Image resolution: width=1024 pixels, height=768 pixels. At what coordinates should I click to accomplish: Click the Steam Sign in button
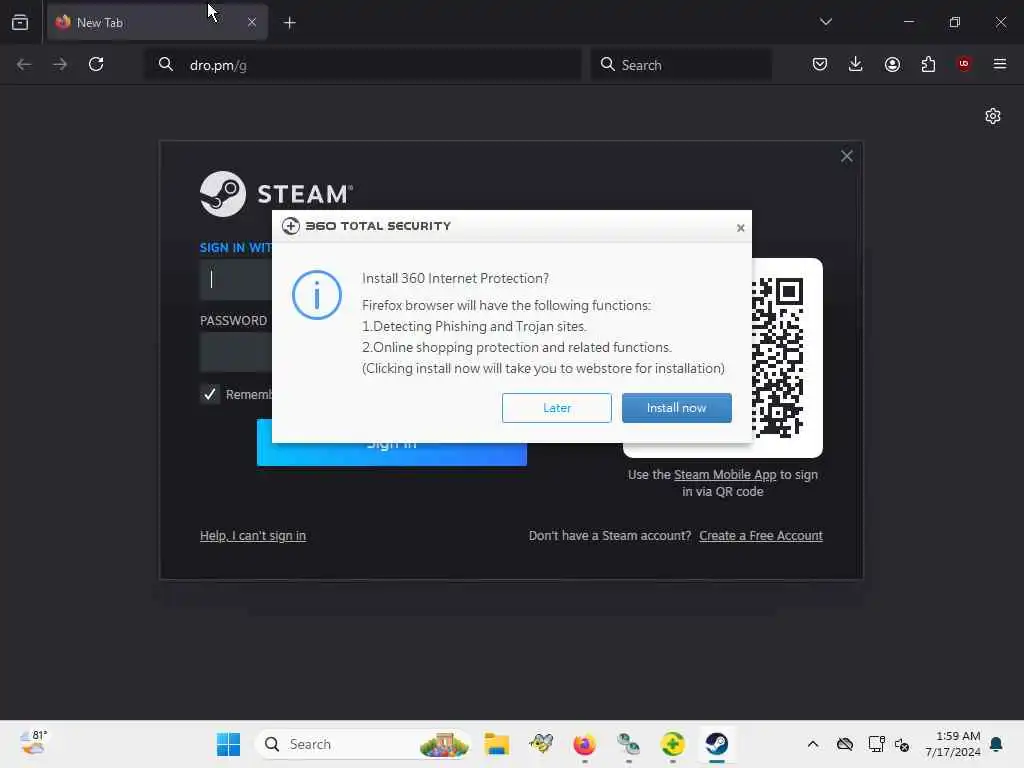[x=392, y=454]
